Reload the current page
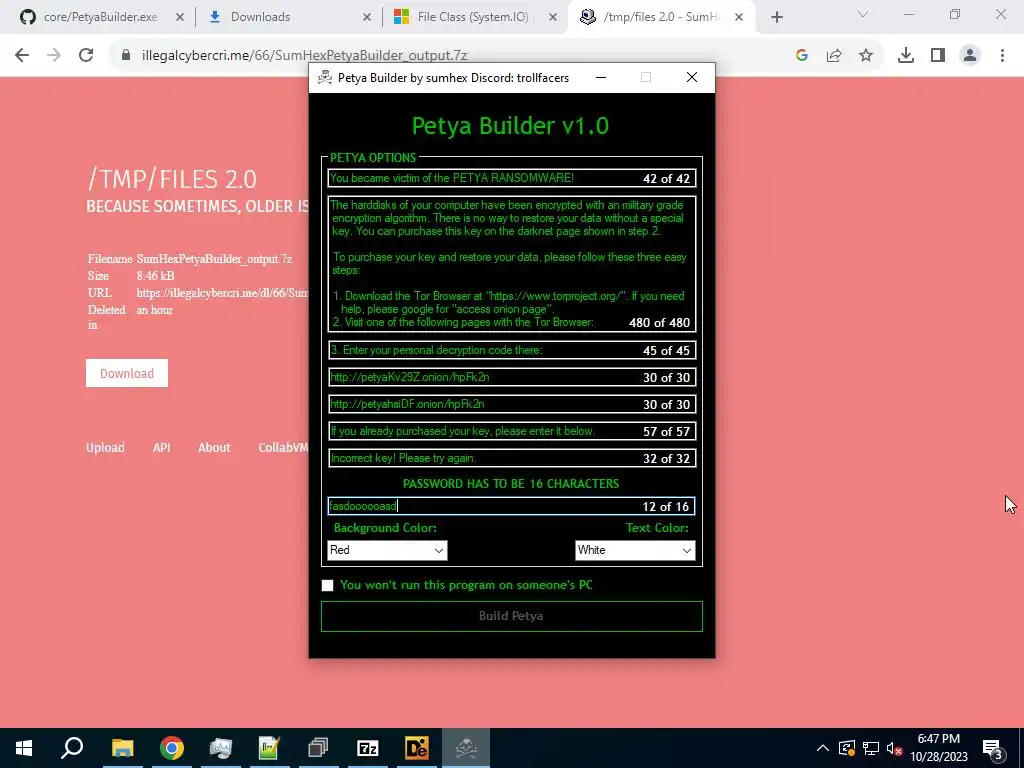This screenshot has height=768, width=1024. (x=86, y=56)
